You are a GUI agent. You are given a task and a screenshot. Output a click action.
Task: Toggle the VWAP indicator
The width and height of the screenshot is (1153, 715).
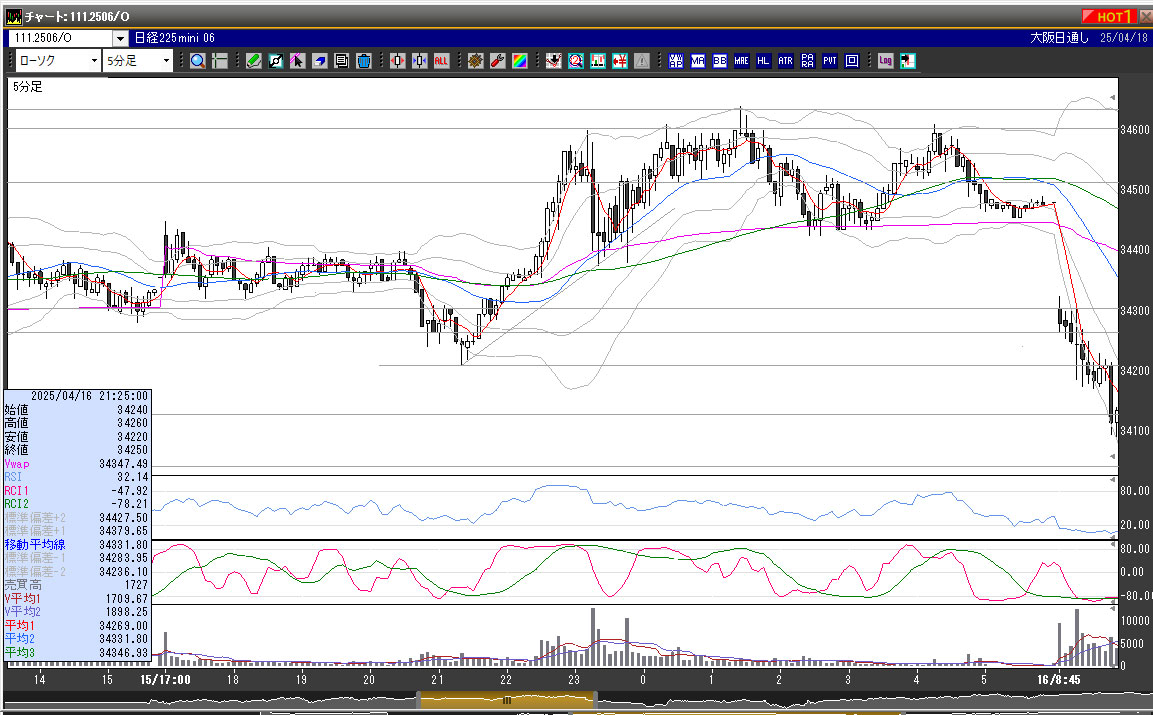(x=676, y=61)
